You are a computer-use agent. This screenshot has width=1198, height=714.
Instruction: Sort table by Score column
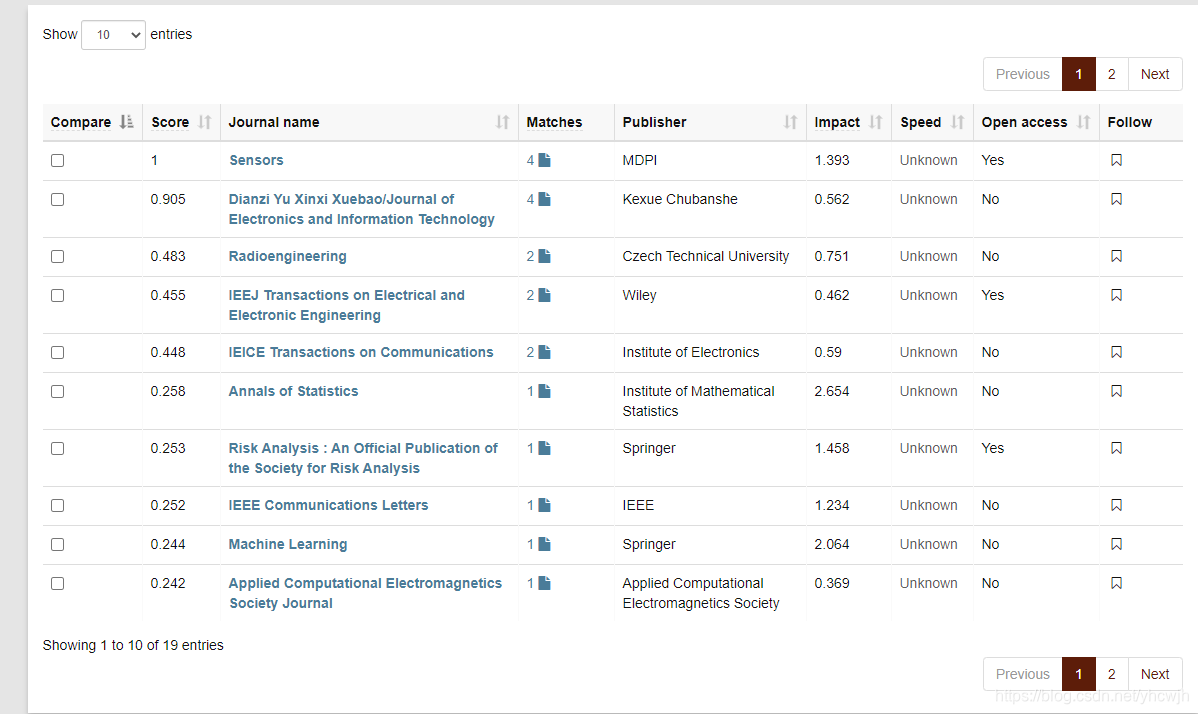tap(181, 122)
